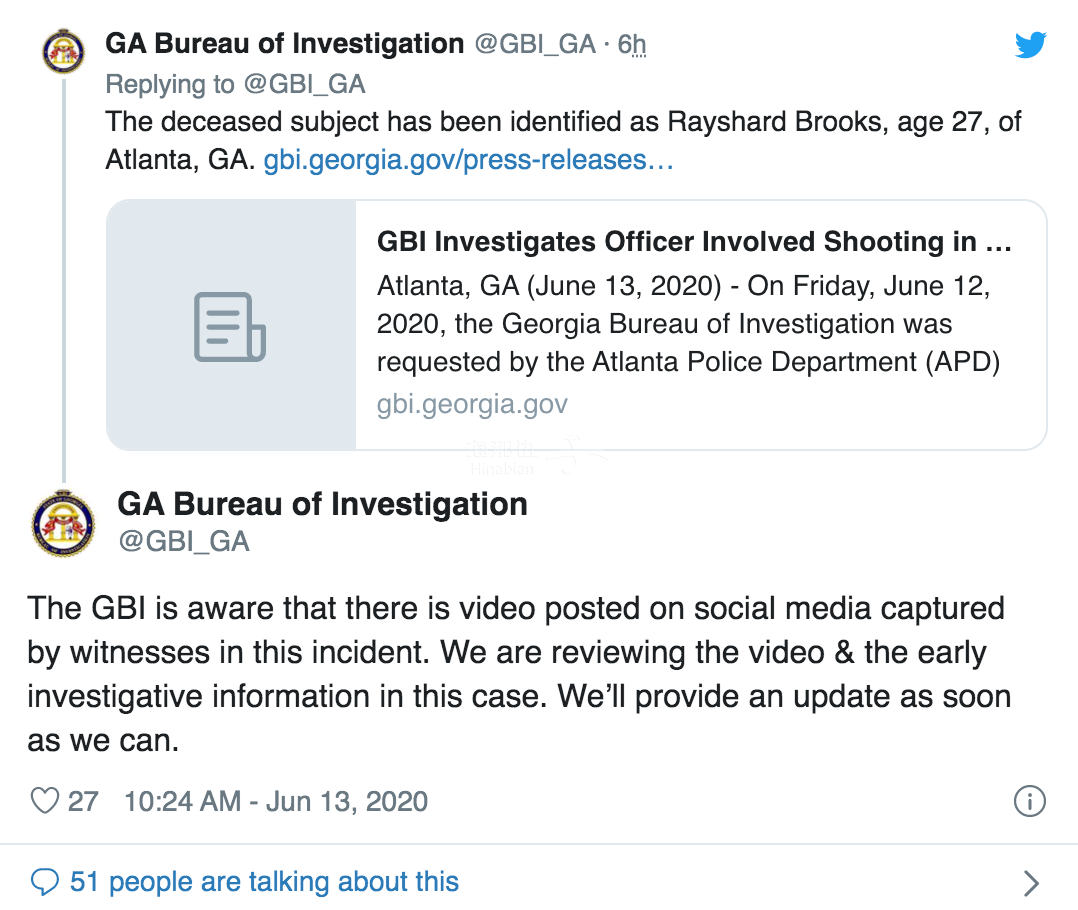Screen dimensions: 1078x910
Task: Open the main tweet's @GBI_GA handle
Action: tap(184, 542)
